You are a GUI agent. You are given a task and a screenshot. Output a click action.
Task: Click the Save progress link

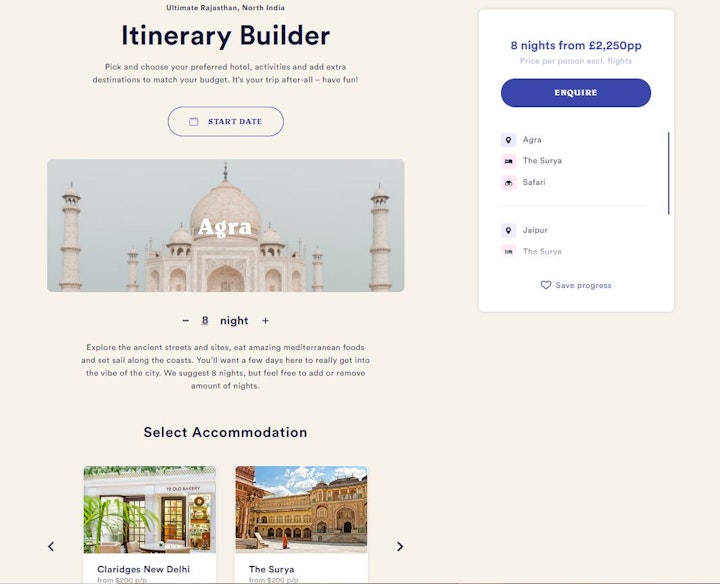(583, 285)
